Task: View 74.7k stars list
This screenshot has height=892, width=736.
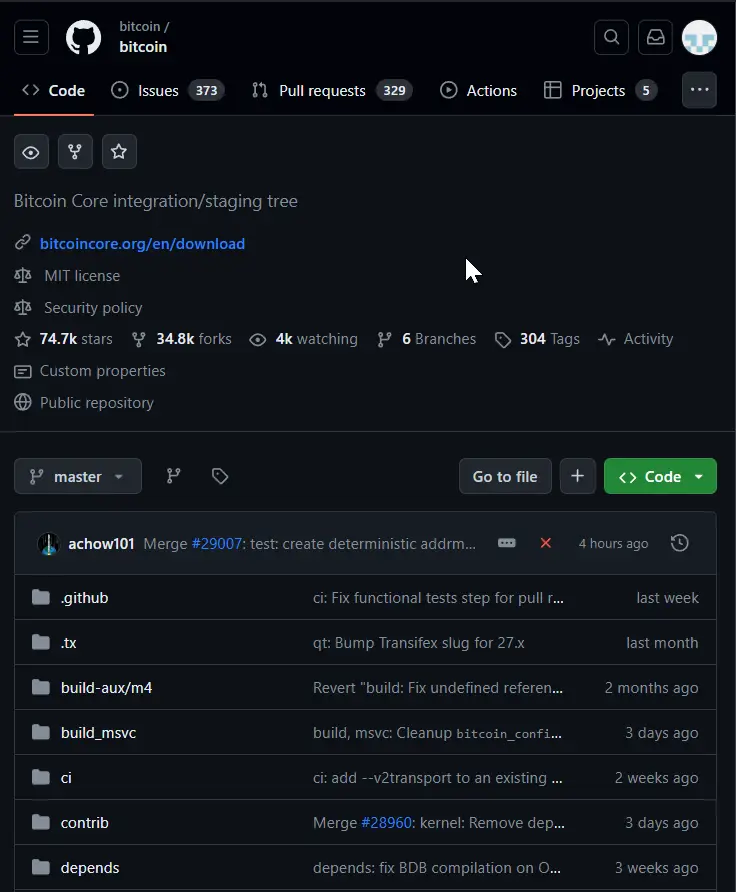Action: 64,339
